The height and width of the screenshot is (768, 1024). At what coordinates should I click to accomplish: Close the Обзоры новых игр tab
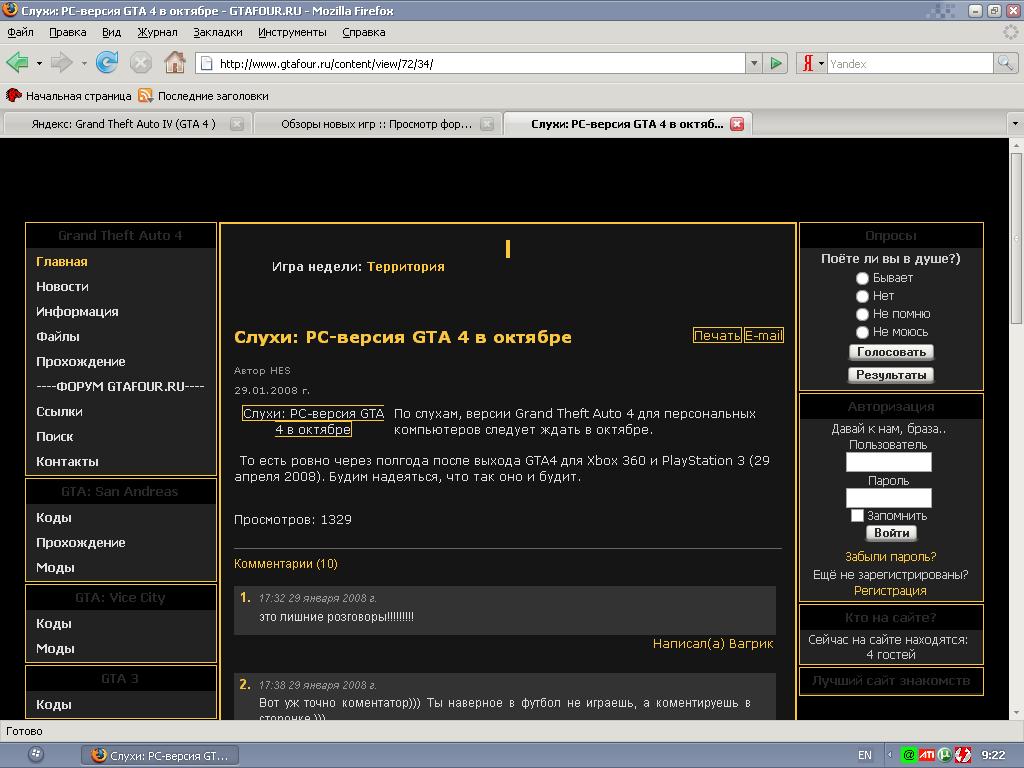coord(487,124)
